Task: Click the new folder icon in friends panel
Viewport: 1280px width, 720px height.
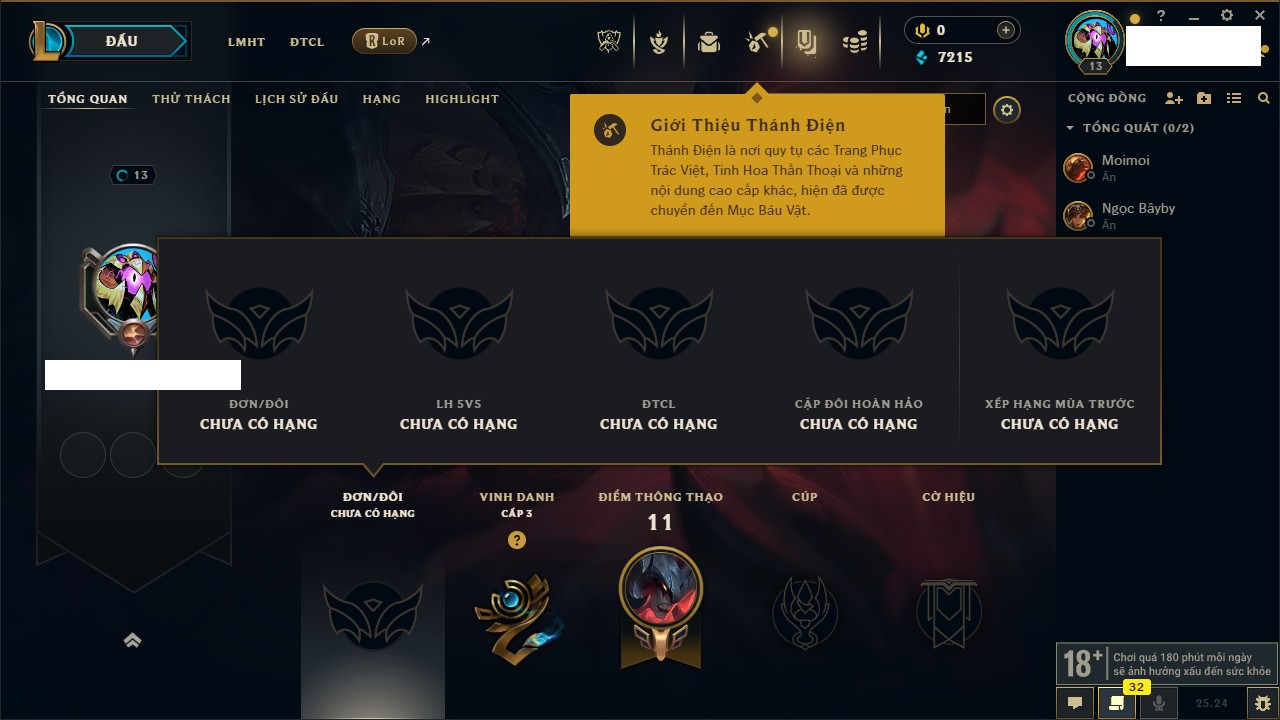Action: [x=1204, y=98]
